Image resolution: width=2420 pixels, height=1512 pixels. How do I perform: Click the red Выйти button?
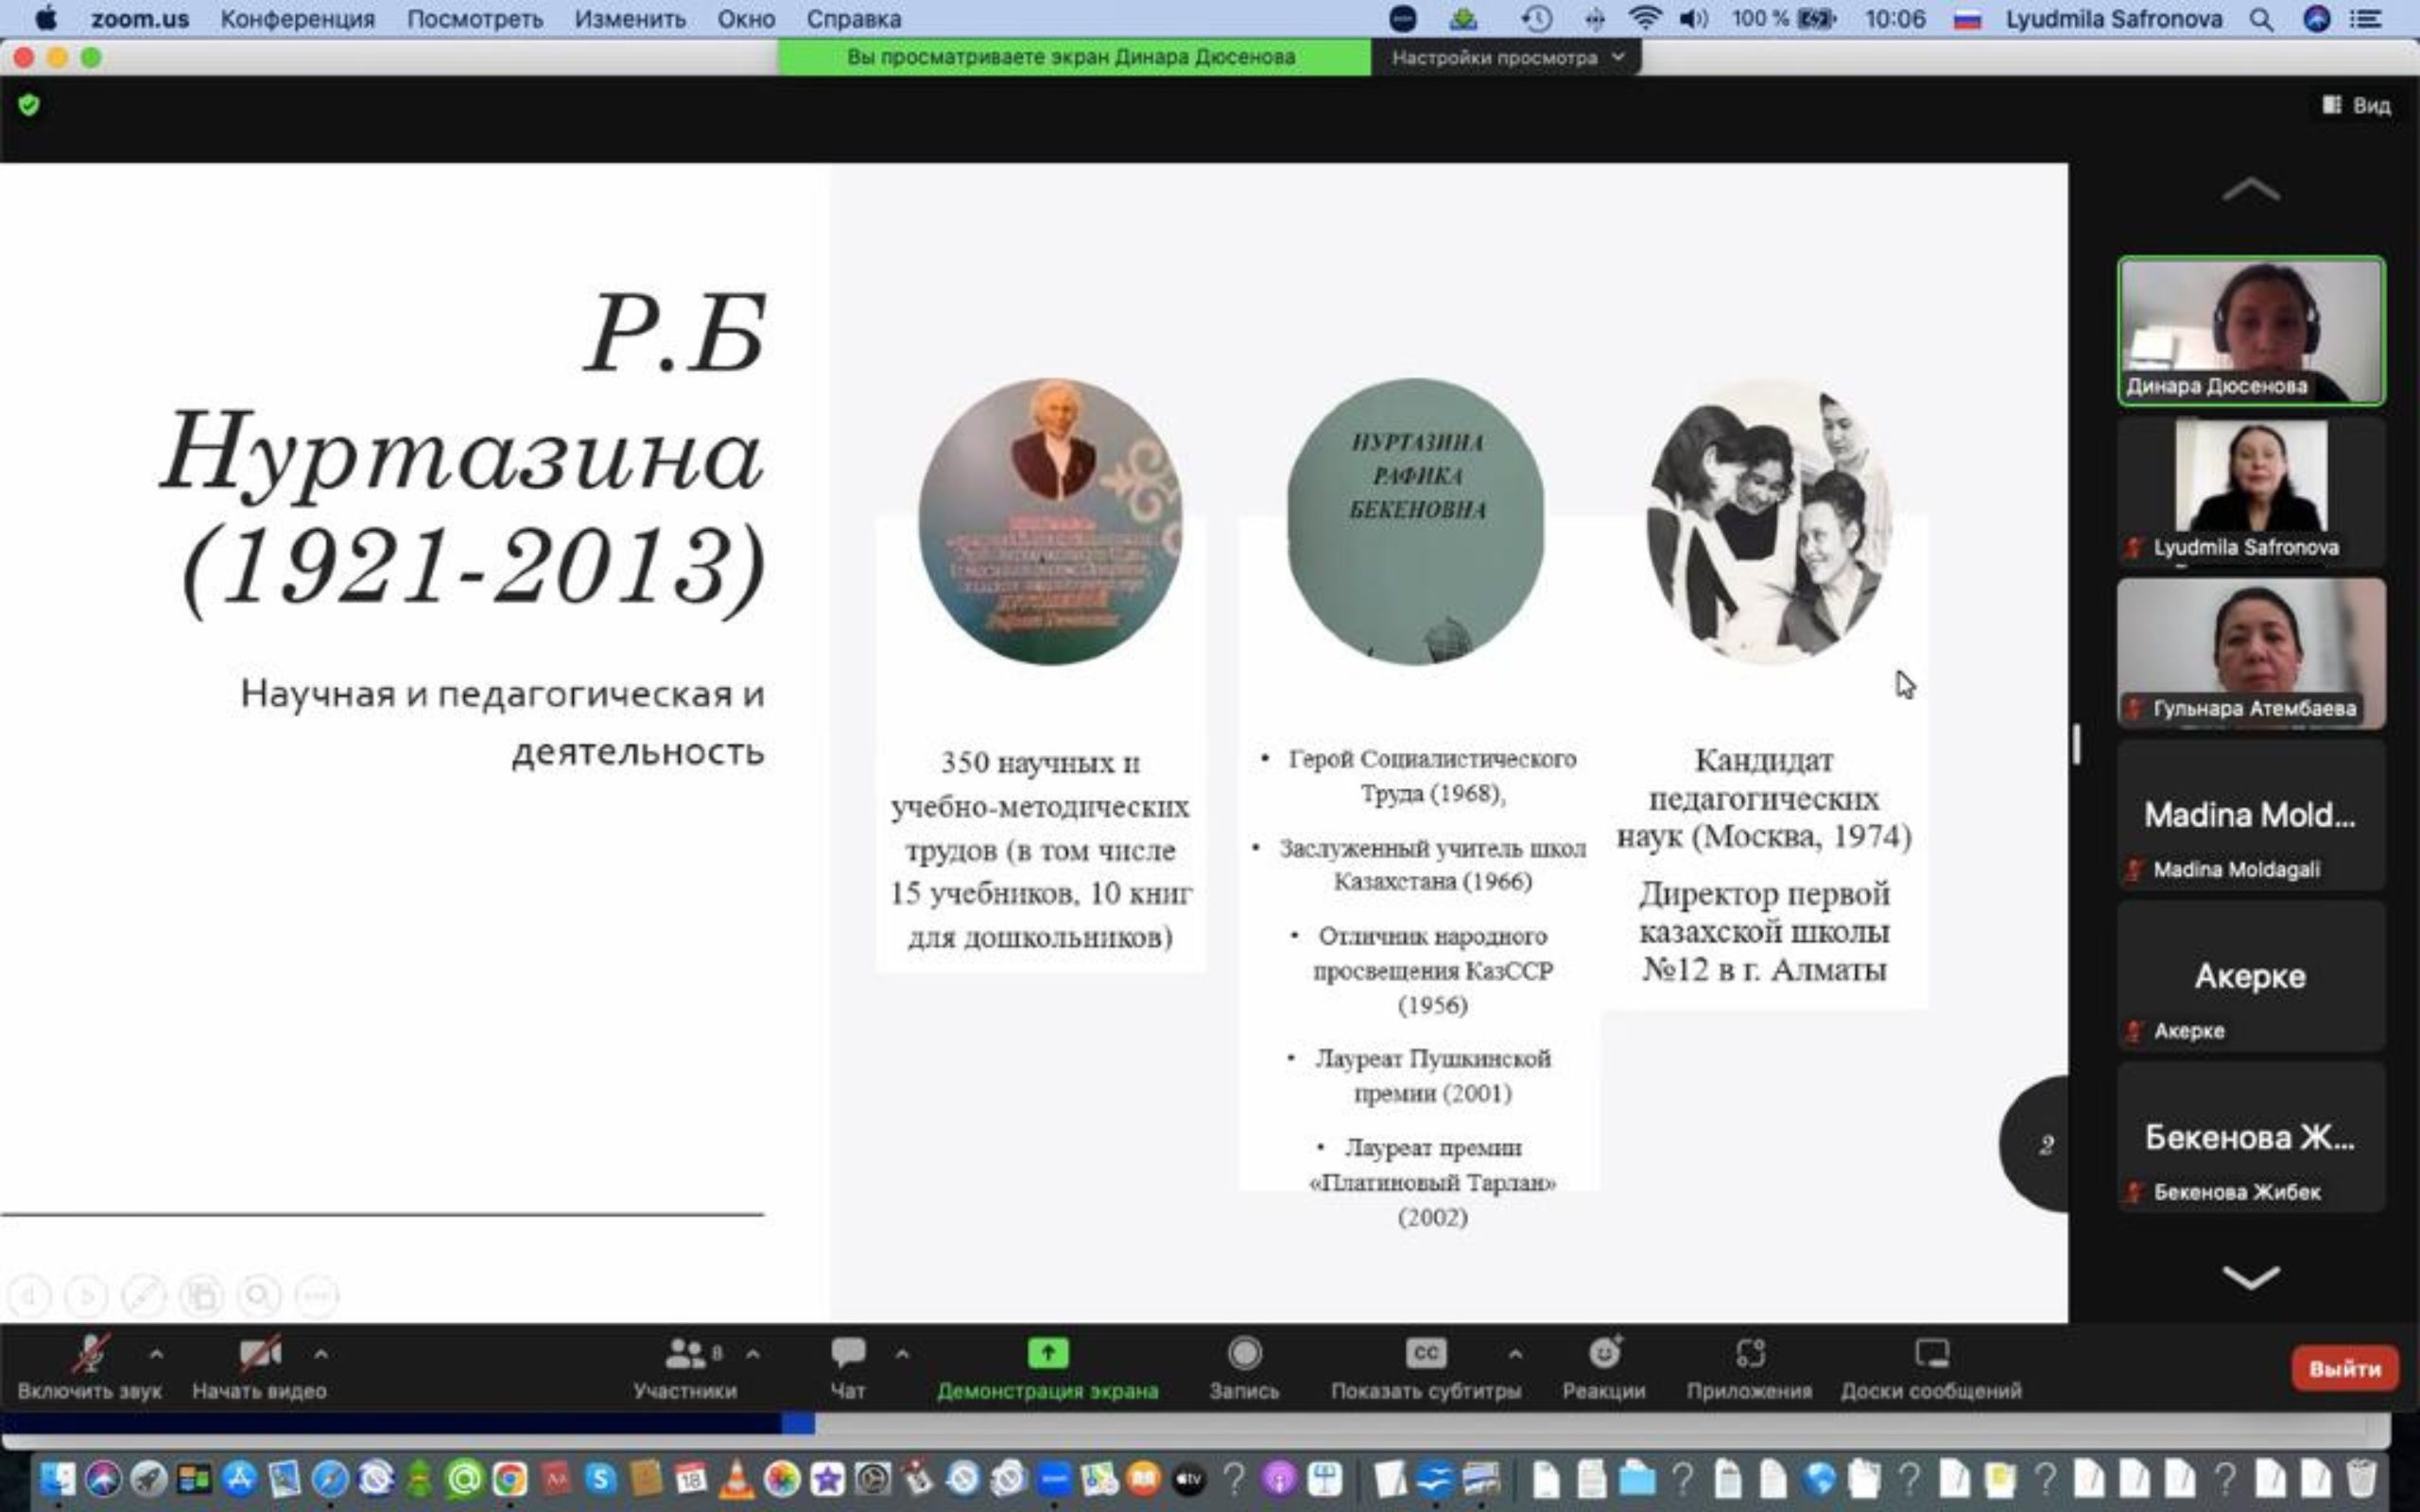tap(2344, 1368)
